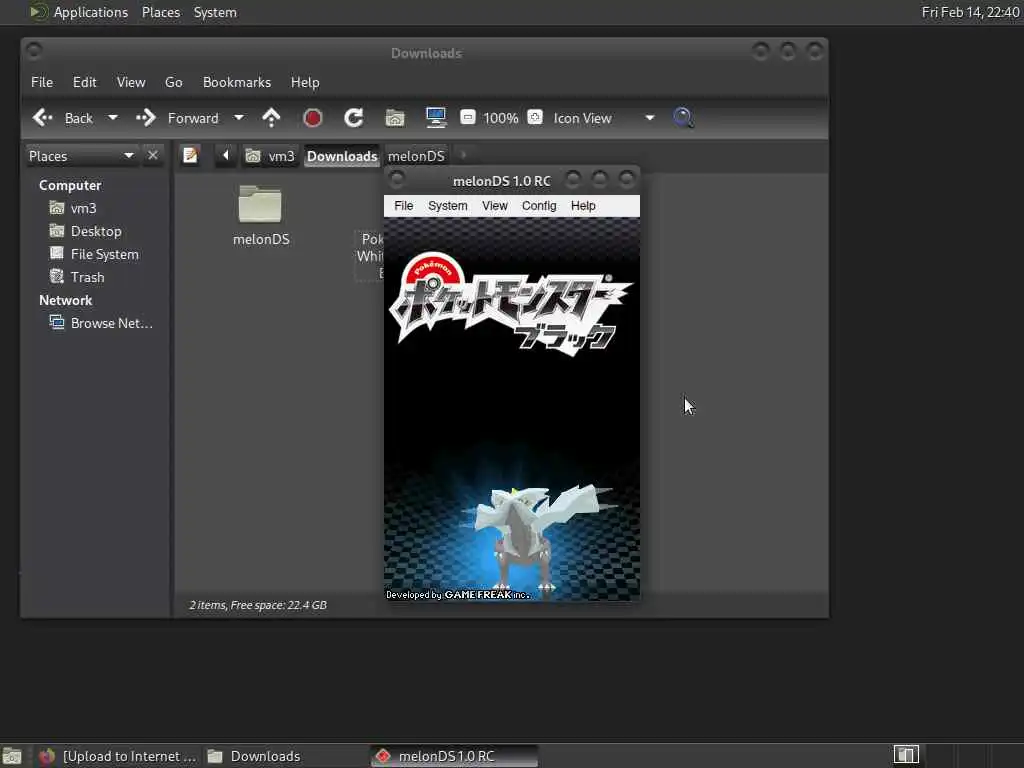The height and width of the screenshot is (768, 1024).
Task: Open the melonDS folder icon
Action: pyautogui.click(x=260, y=204)
